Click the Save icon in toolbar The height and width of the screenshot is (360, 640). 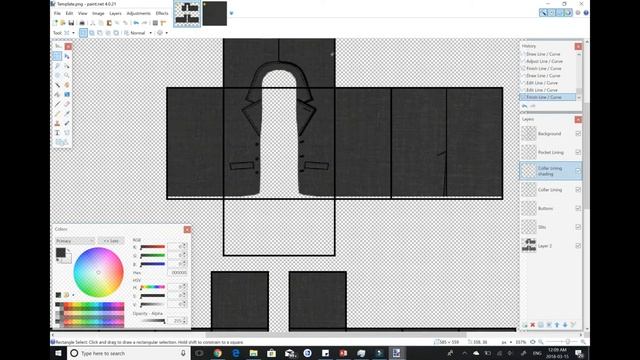71,23
